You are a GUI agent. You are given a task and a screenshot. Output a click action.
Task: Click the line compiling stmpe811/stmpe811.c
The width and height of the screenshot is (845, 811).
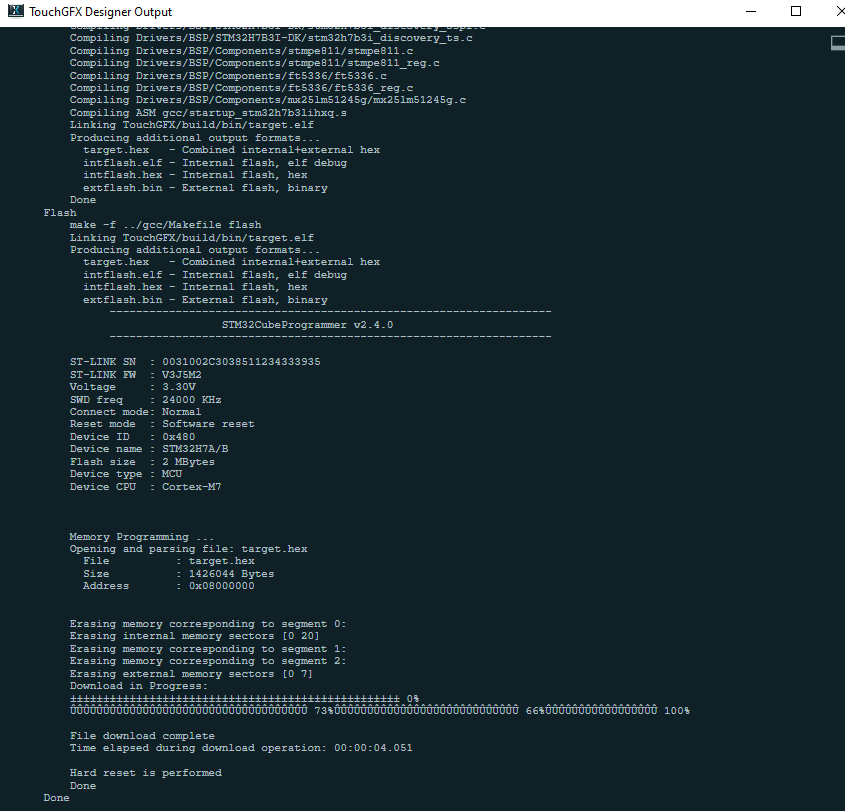pos(241,51)
